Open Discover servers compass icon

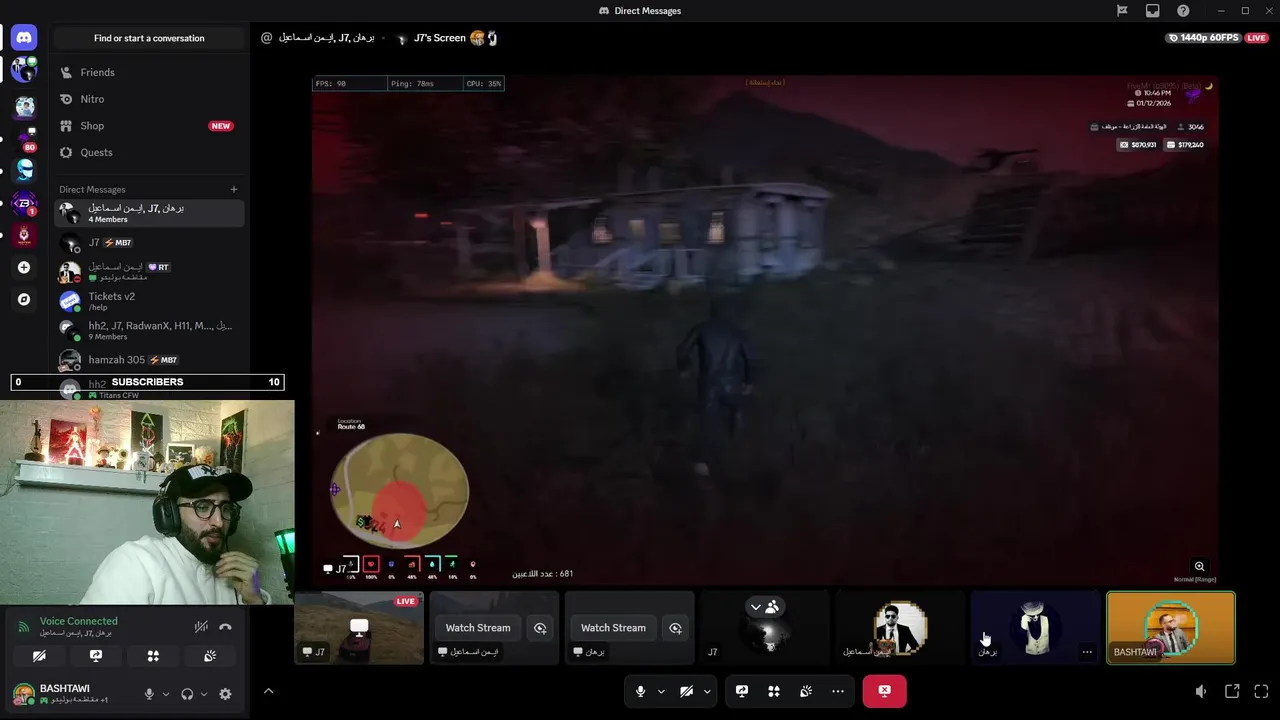click(x=24, y=299)
